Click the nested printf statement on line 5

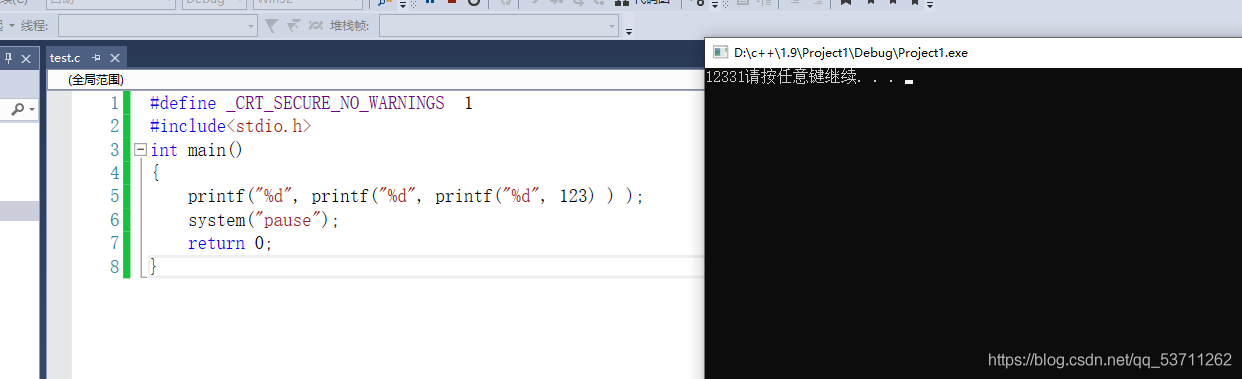(x=416, y=197)
